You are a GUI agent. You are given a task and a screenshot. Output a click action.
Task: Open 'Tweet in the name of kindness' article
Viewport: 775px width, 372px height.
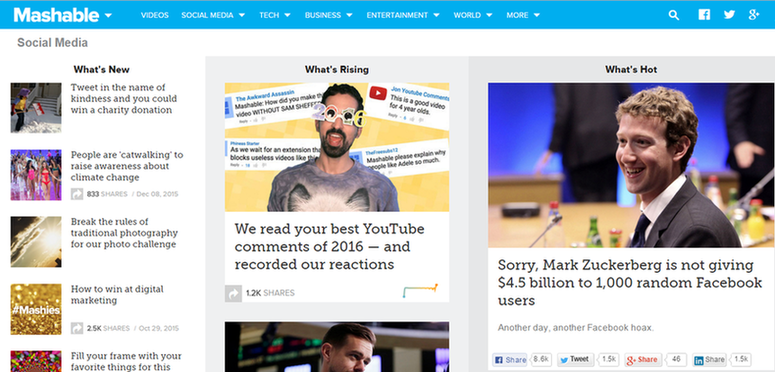pos(124,99)
